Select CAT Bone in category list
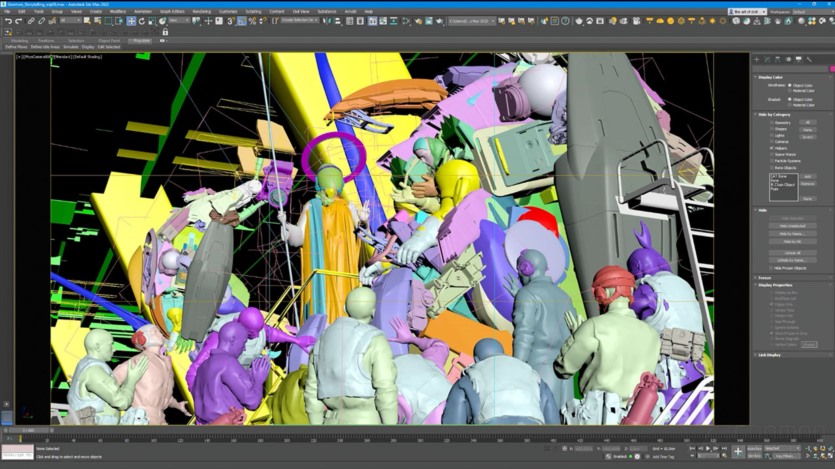The width and height of the screenshot is (835, 469). tap(778, 176)
